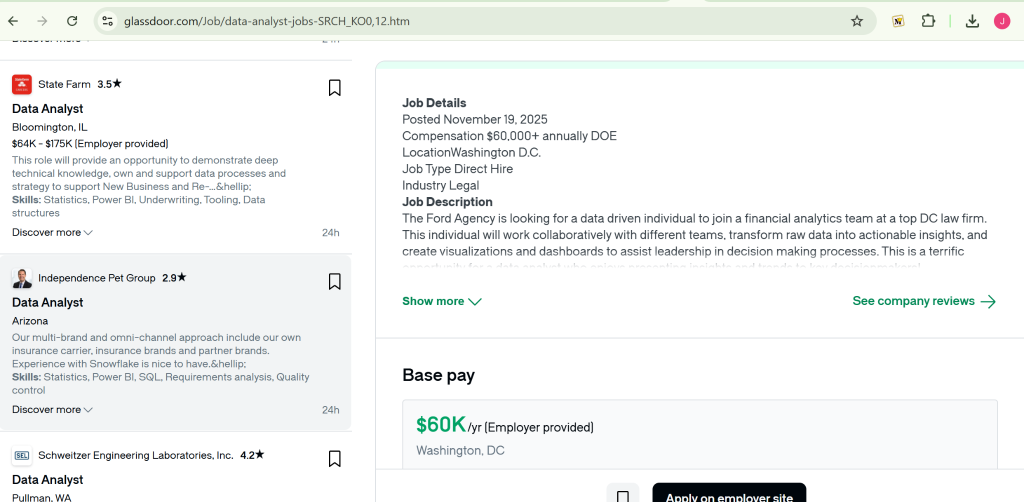This screenshot has width=1024, height=502.
Task: Click Schweitzer Engineering Laboratories SEL logo
Action: (22, 455)
